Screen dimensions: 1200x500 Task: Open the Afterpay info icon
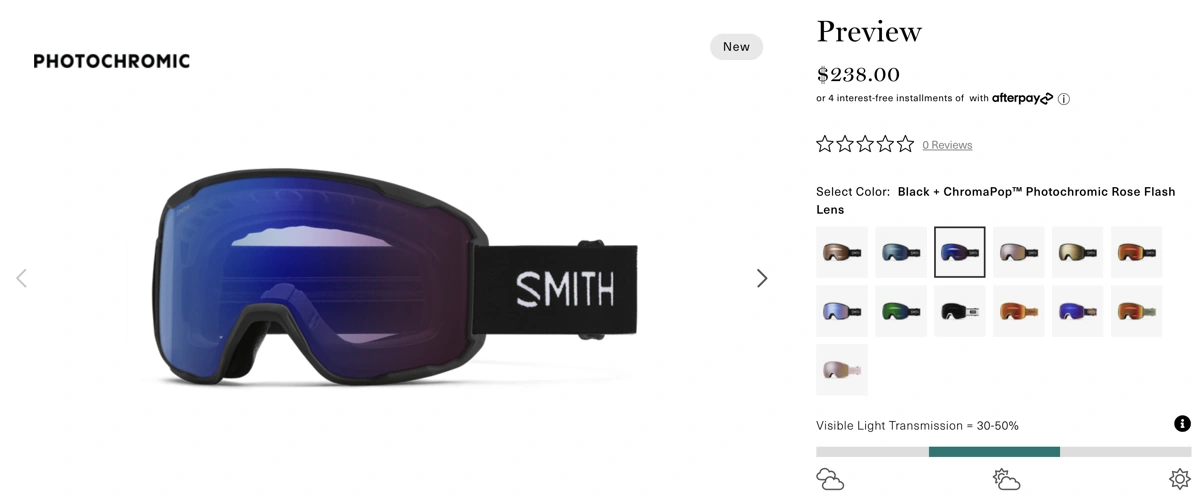click(1064, 99)
